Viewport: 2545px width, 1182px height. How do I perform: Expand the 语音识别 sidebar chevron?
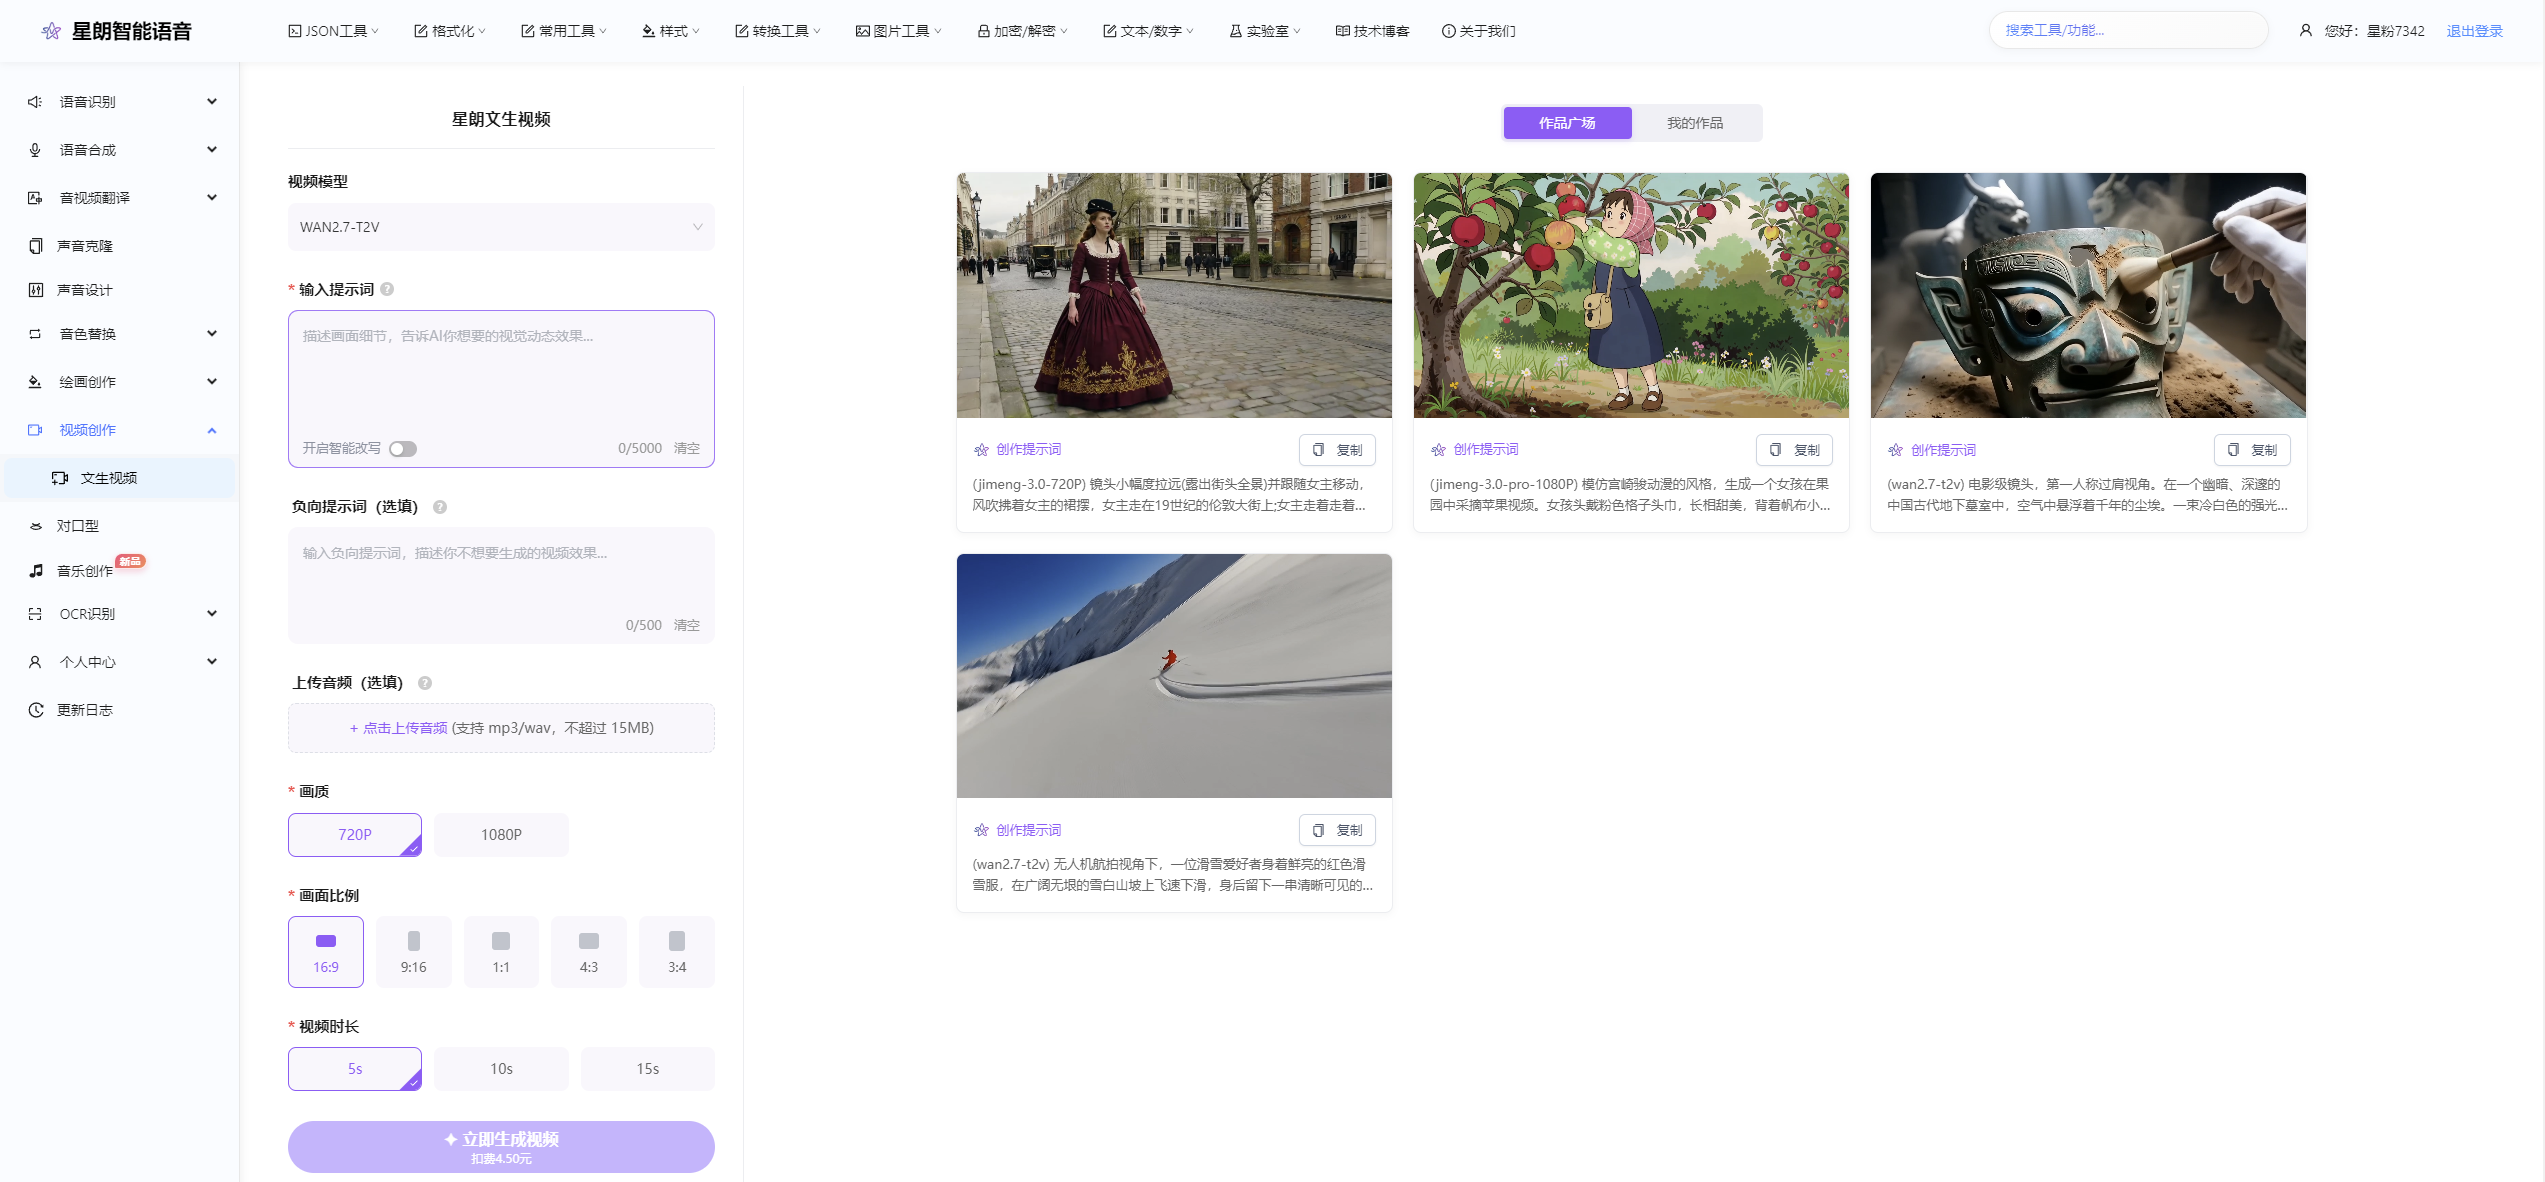point(212,101)
